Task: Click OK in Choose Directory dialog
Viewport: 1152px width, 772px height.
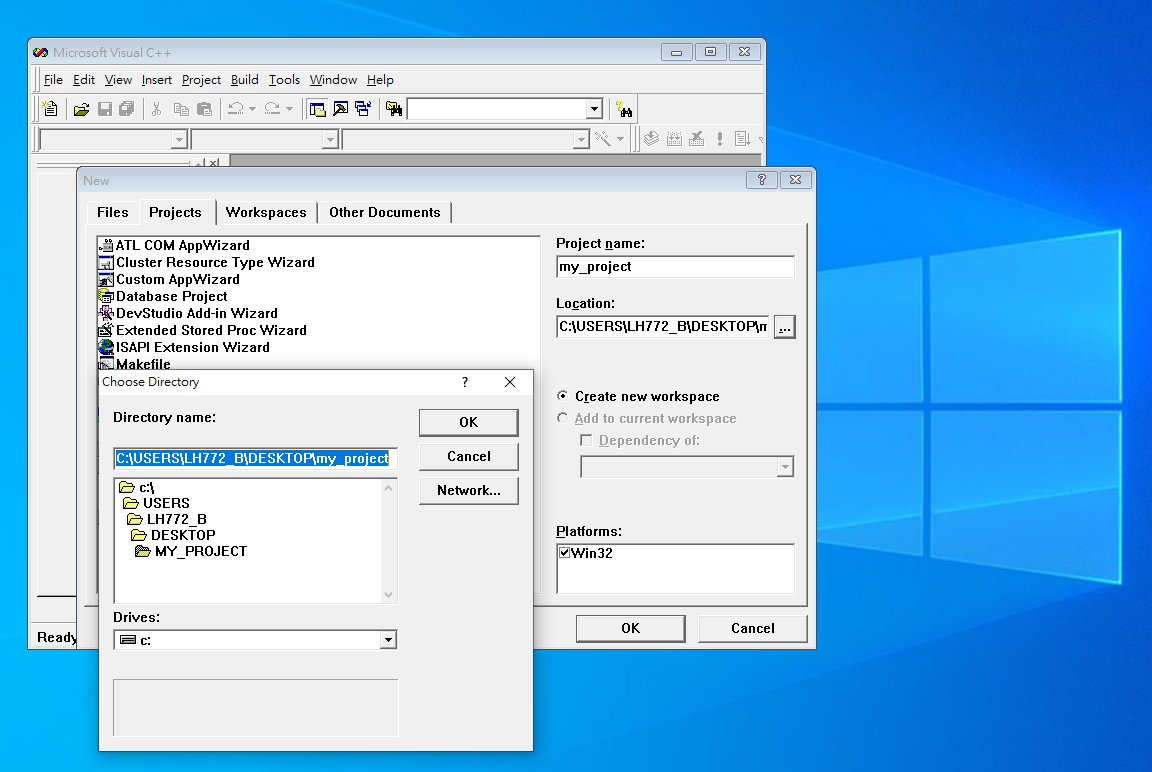Action: (x=469, y=422)
